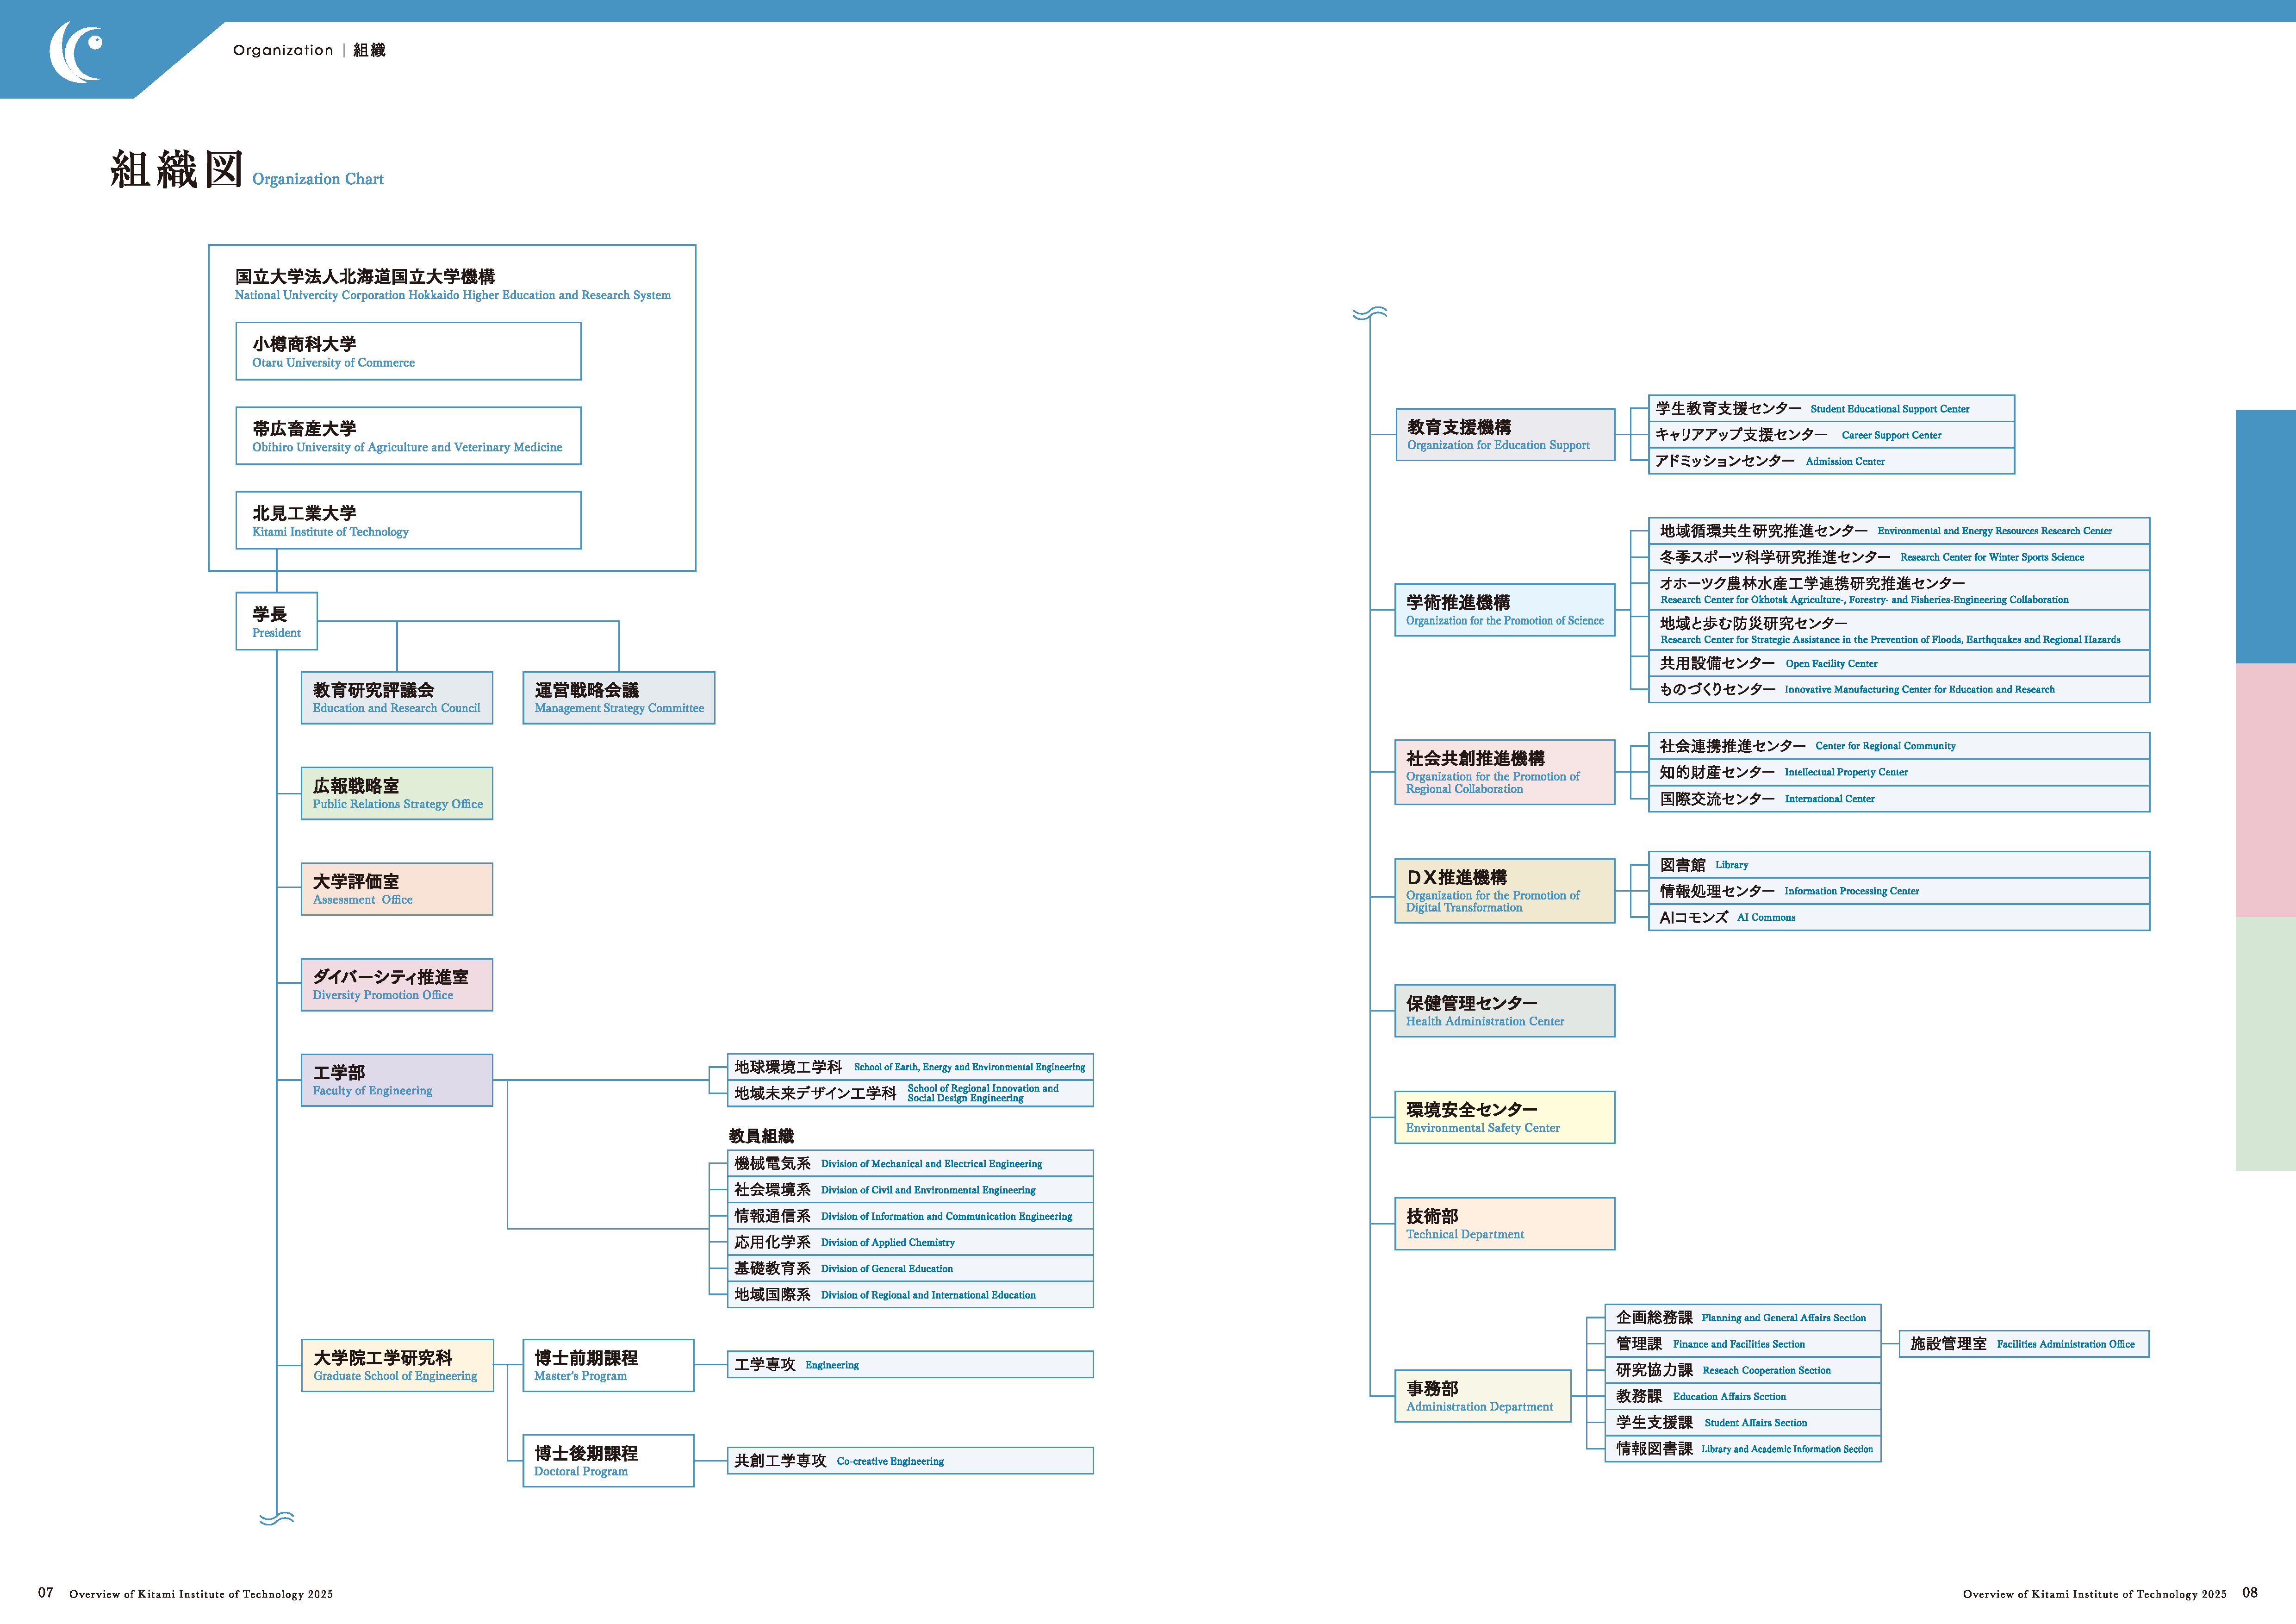The width and height of the screenshot is (2296, 1624).
Task: Click Organization for Promotion of Digital Transformation box
Action: 1505,891
